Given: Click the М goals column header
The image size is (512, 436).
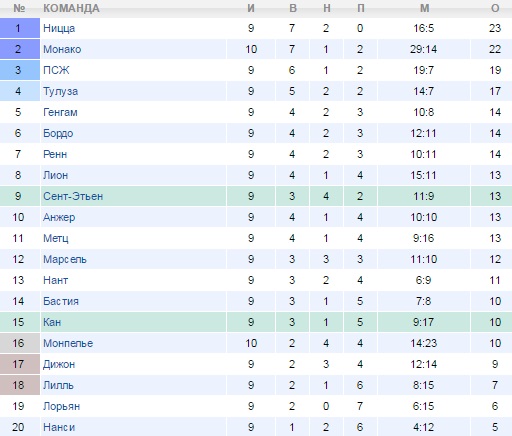Looking at the screenshot, I should pyautogui.click(x=424, y=8).
